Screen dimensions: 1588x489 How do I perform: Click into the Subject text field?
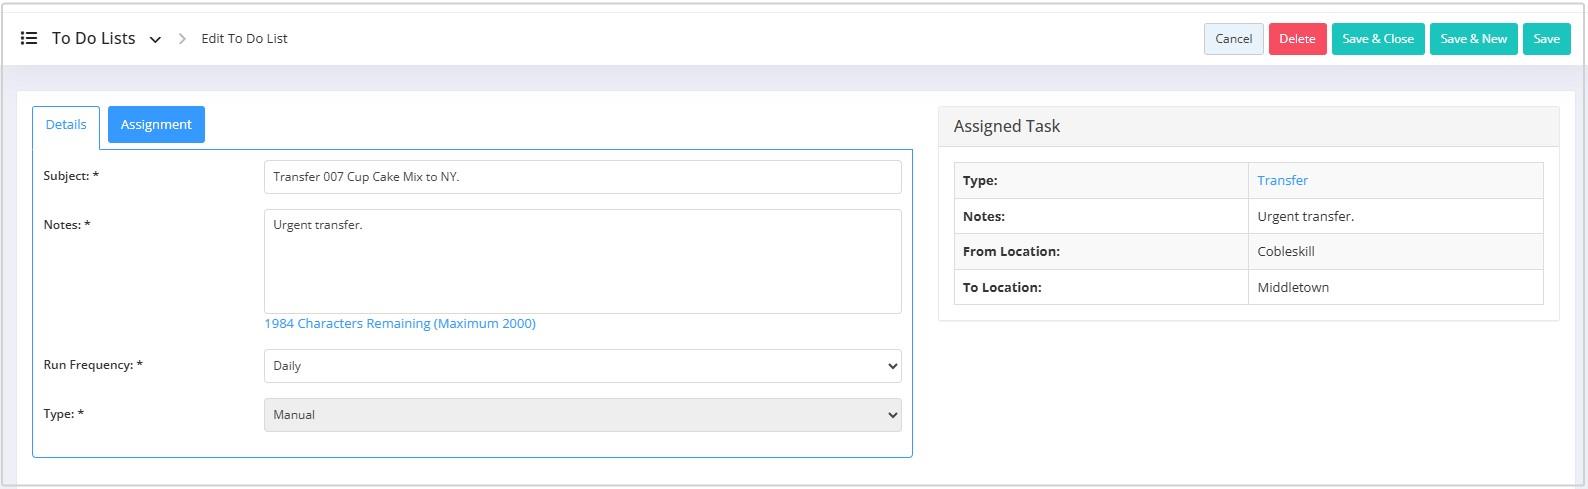(582, 177)
